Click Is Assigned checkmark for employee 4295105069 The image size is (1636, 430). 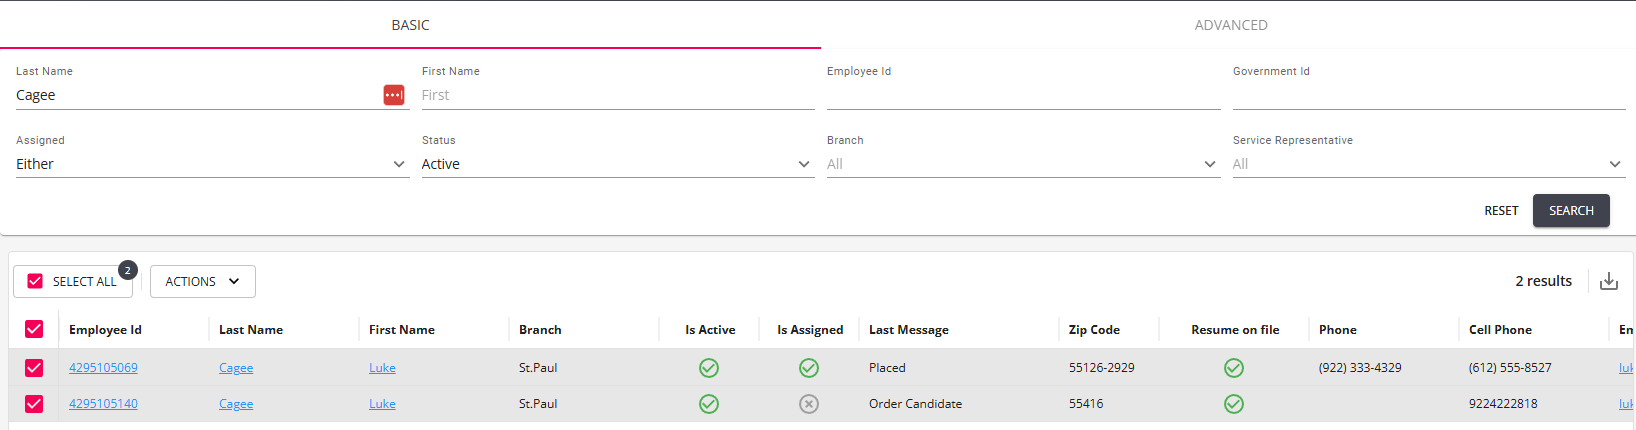809,368
